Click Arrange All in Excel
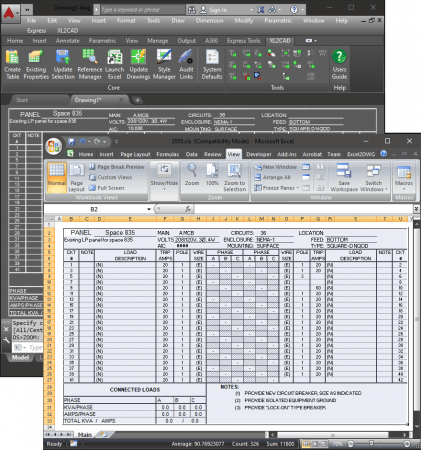This screenshot has height=450, width=421. pos(272,177)
